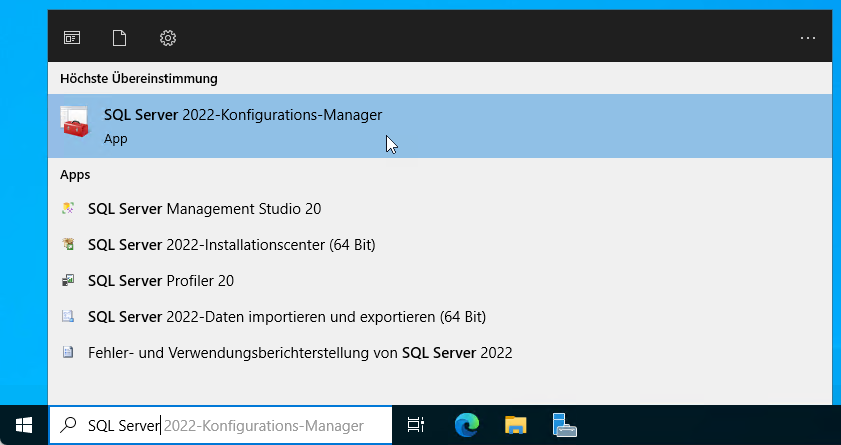Image resolution: width=841 pixels, height=445 pixels.
Task: Open SQL Server 2022-Daten importieren und exportieren
Action: point(440,316)
